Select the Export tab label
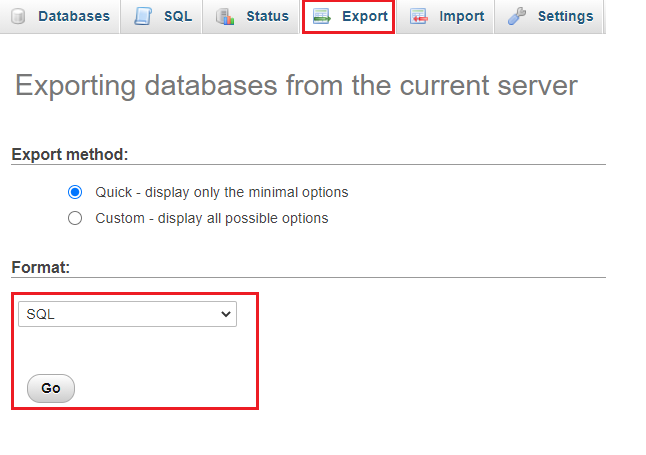This screenshot has height=455, width=646. click(x=365, y=16)
